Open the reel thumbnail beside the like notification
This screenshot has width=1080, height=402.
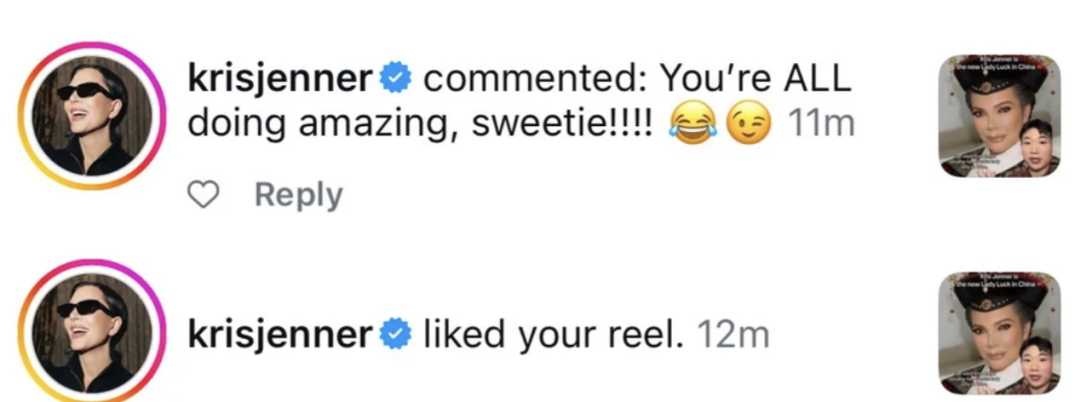[x=1000, y=332]
